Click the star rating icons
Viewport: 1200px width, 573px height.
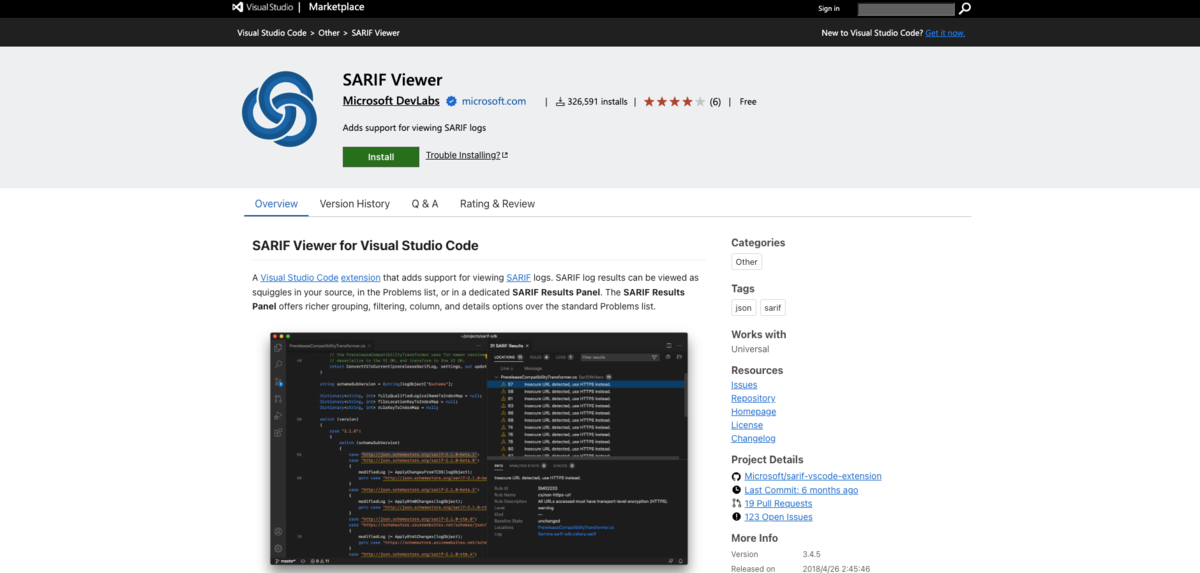[675, 101]
